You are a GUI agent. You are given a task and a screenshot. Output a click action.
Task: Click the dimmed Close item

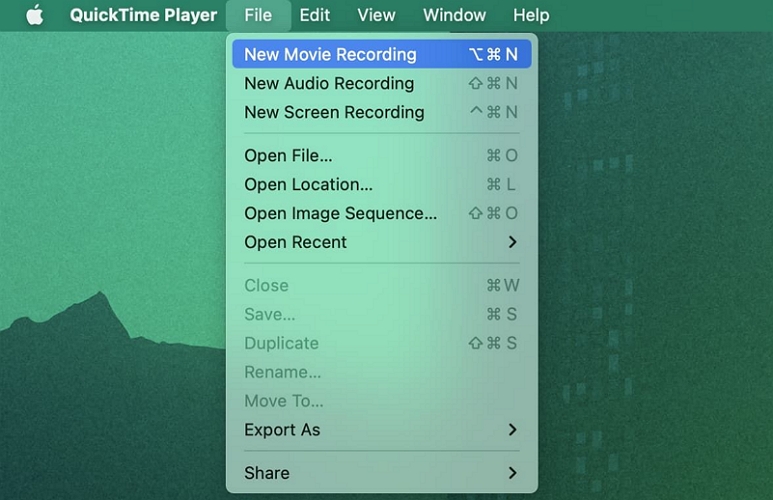(x=382, y=285)
